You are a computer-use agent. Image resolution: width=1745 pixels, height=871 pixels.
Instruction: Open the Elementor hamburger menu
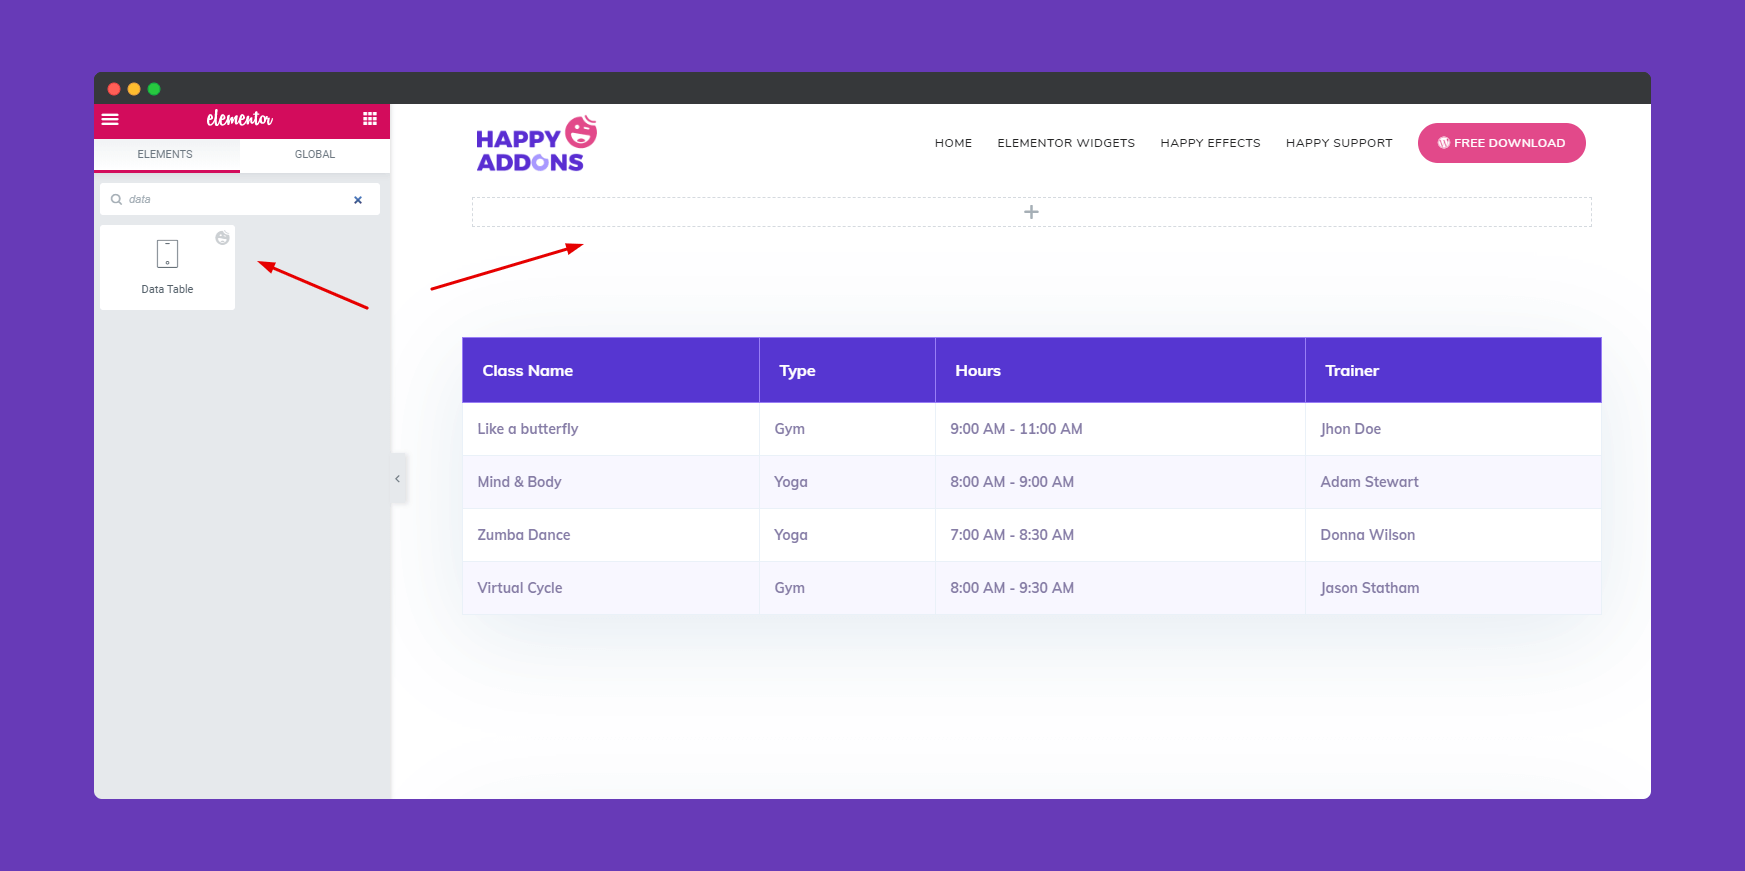pos(110,119)
